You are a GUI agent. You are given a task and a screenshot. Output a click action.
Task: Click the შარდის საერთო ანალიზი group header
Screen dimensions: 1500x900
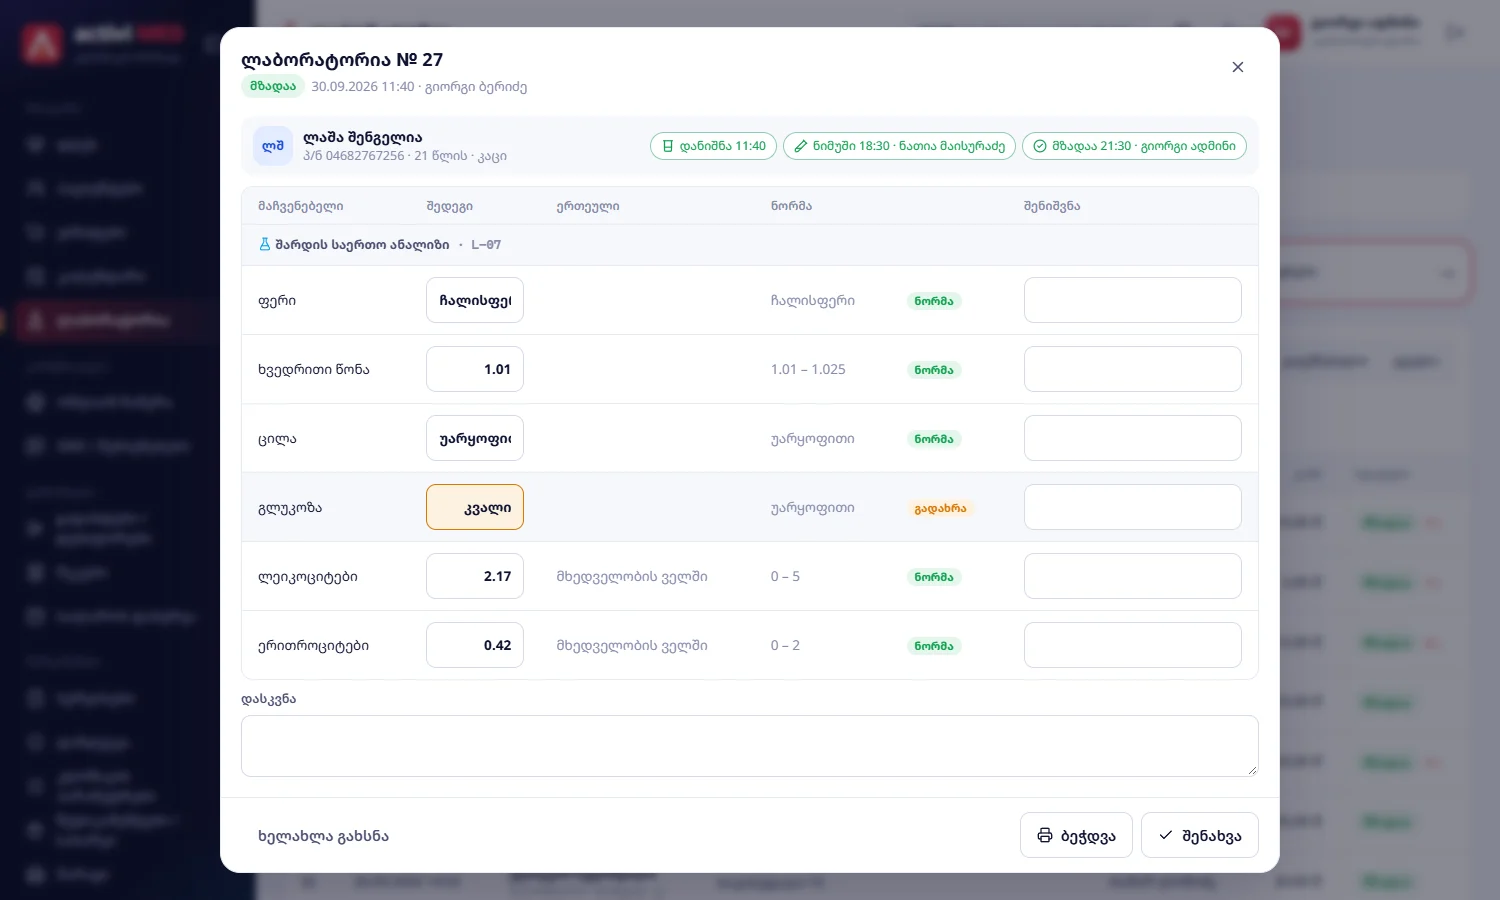coord(750,245)
